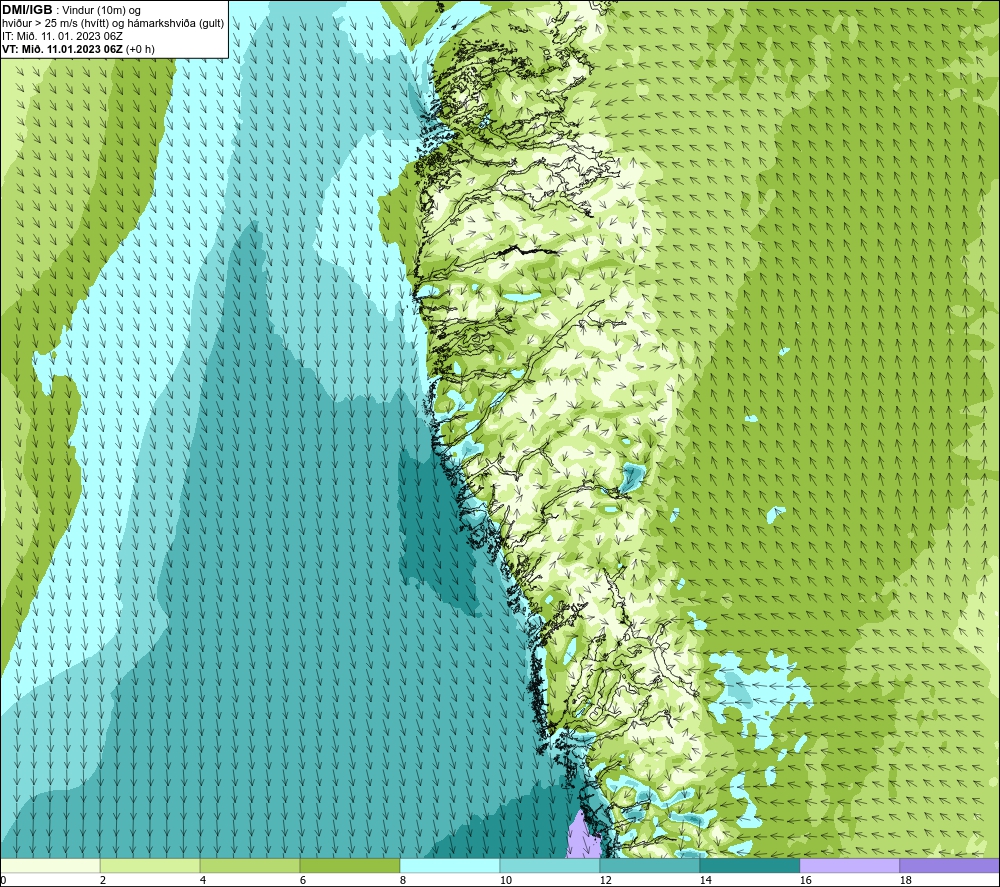Click the legend scale label '4'

(203, 880)
